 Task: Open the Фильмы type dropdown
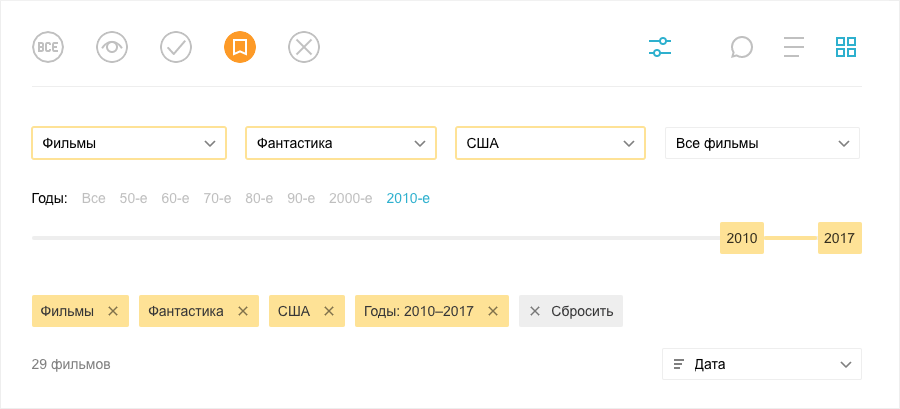pyautogui.click(x=129, y=143)
